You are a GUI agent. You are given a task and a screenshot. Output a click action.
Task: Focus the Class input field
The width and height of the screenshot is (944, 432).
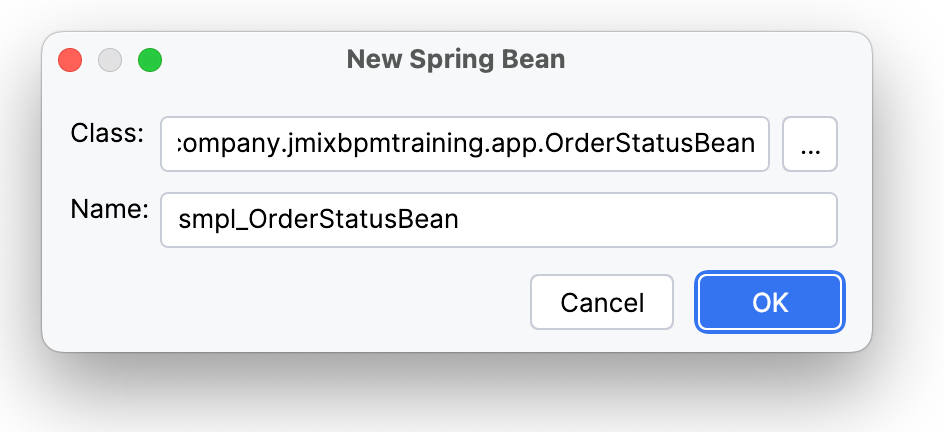(x=465, y=145)
